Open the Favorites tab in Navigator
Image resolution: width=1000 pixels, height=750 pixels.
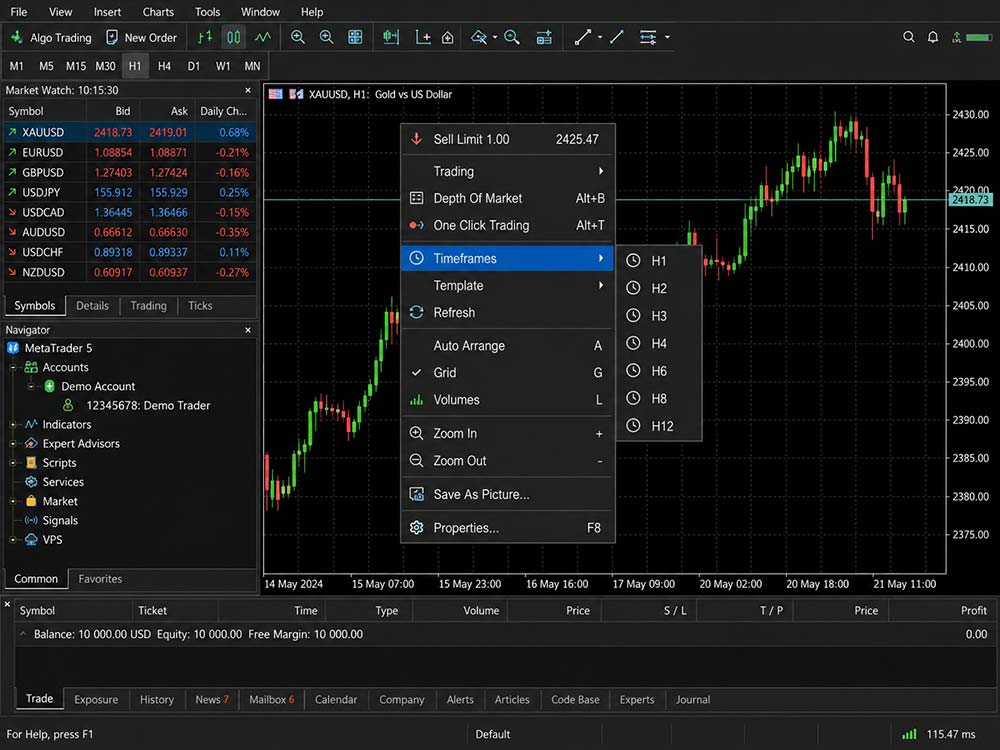pyautogui.click(x=100, y=579)
